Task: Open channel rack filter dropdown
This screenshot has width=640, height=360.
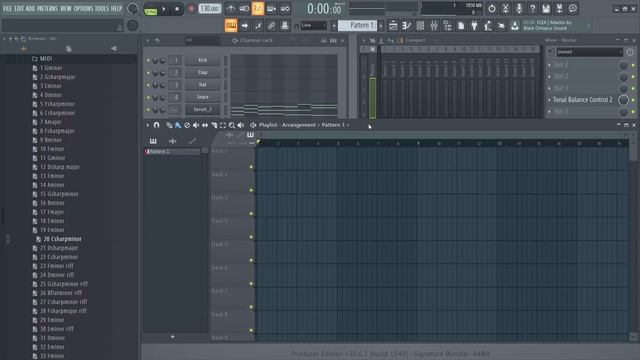Action: [202, 40]
